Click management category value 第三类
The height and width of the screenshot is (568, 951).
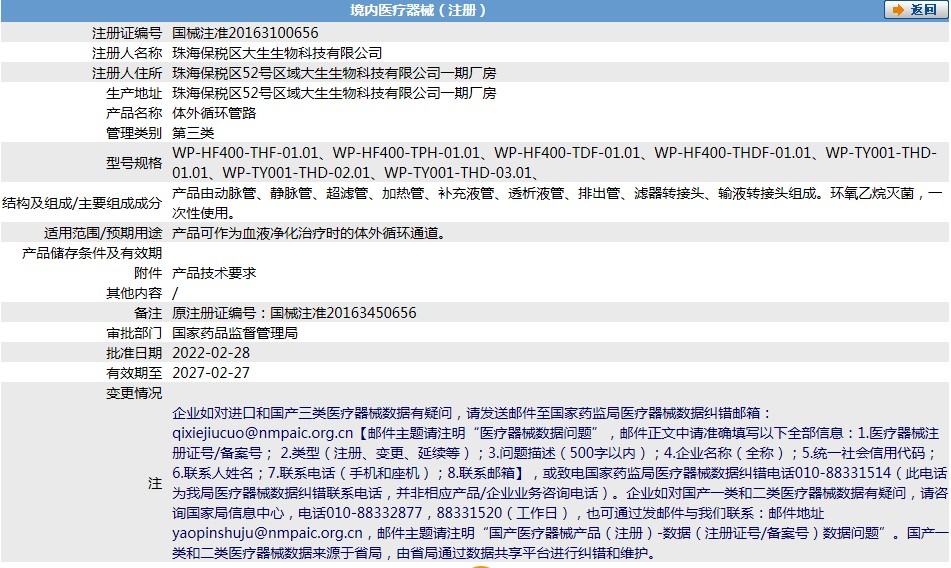coord(193,133)
